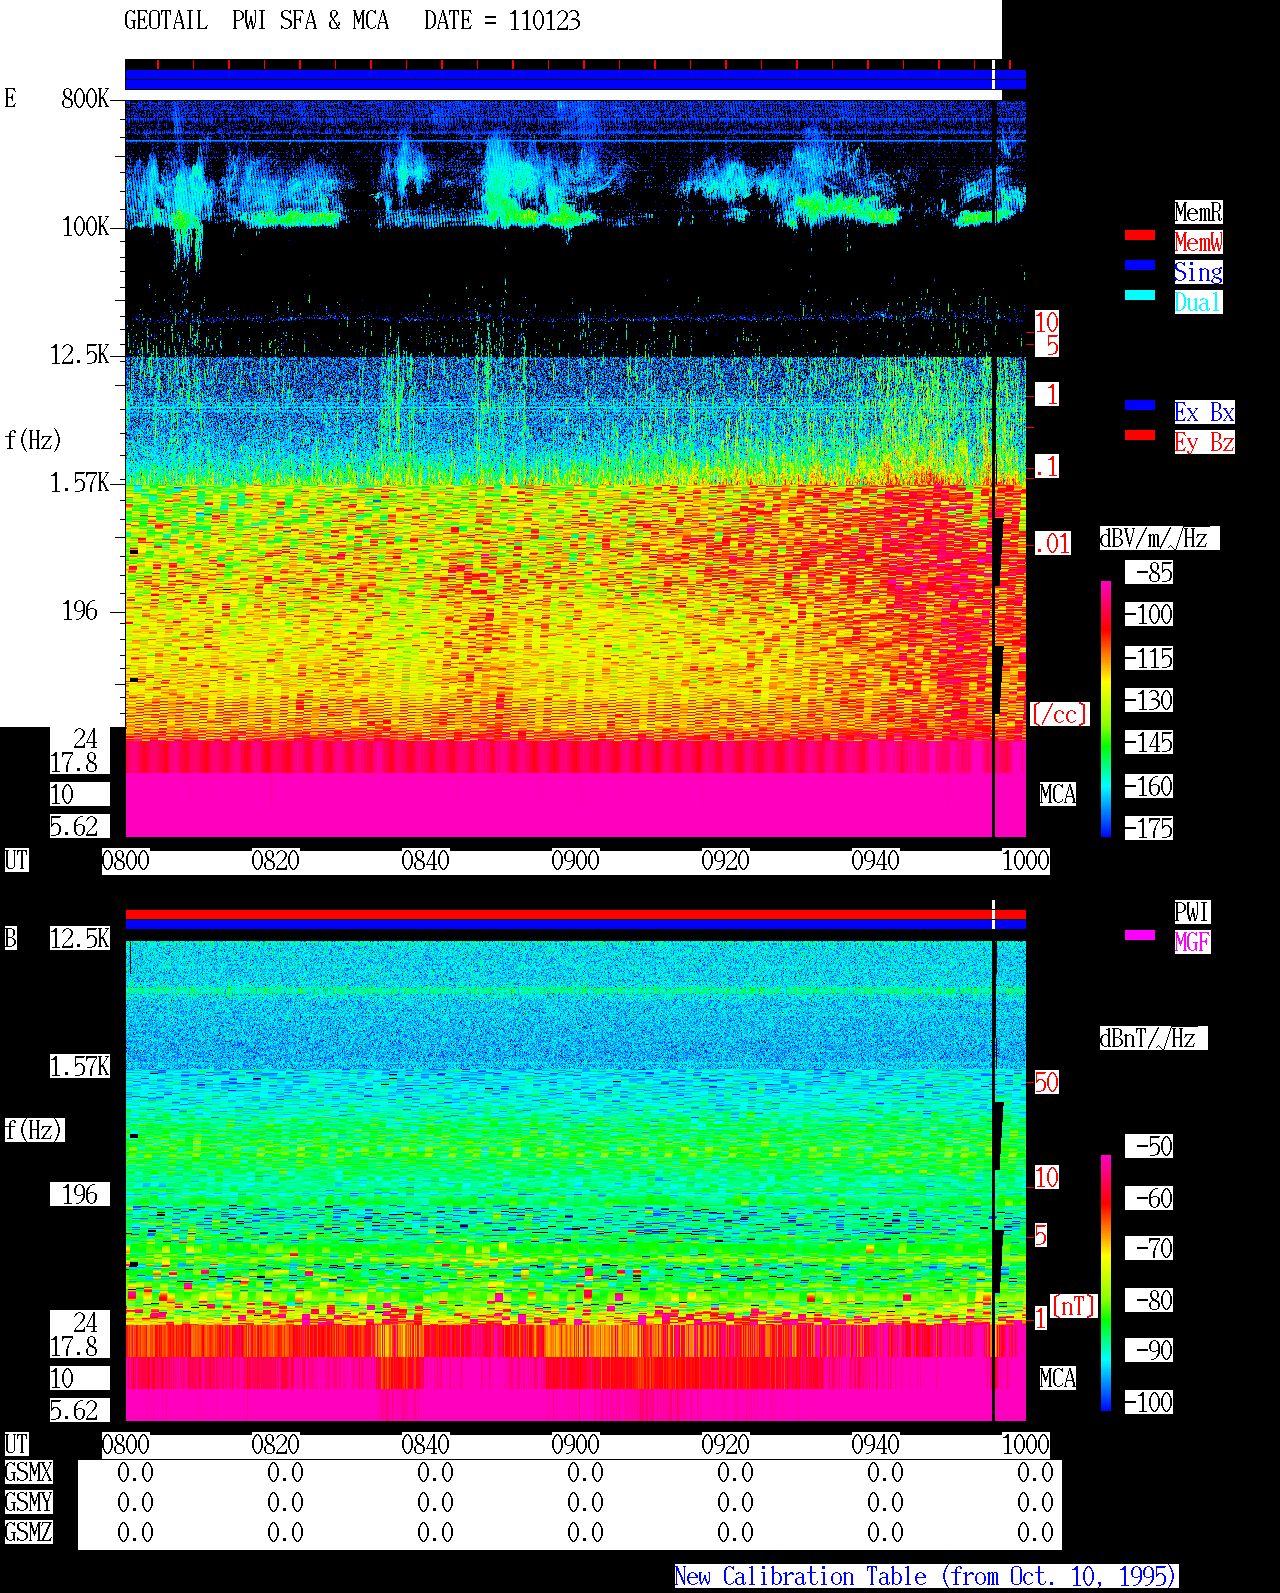
Task: Click the -160 color scale value
Action: coord(1149,786)
